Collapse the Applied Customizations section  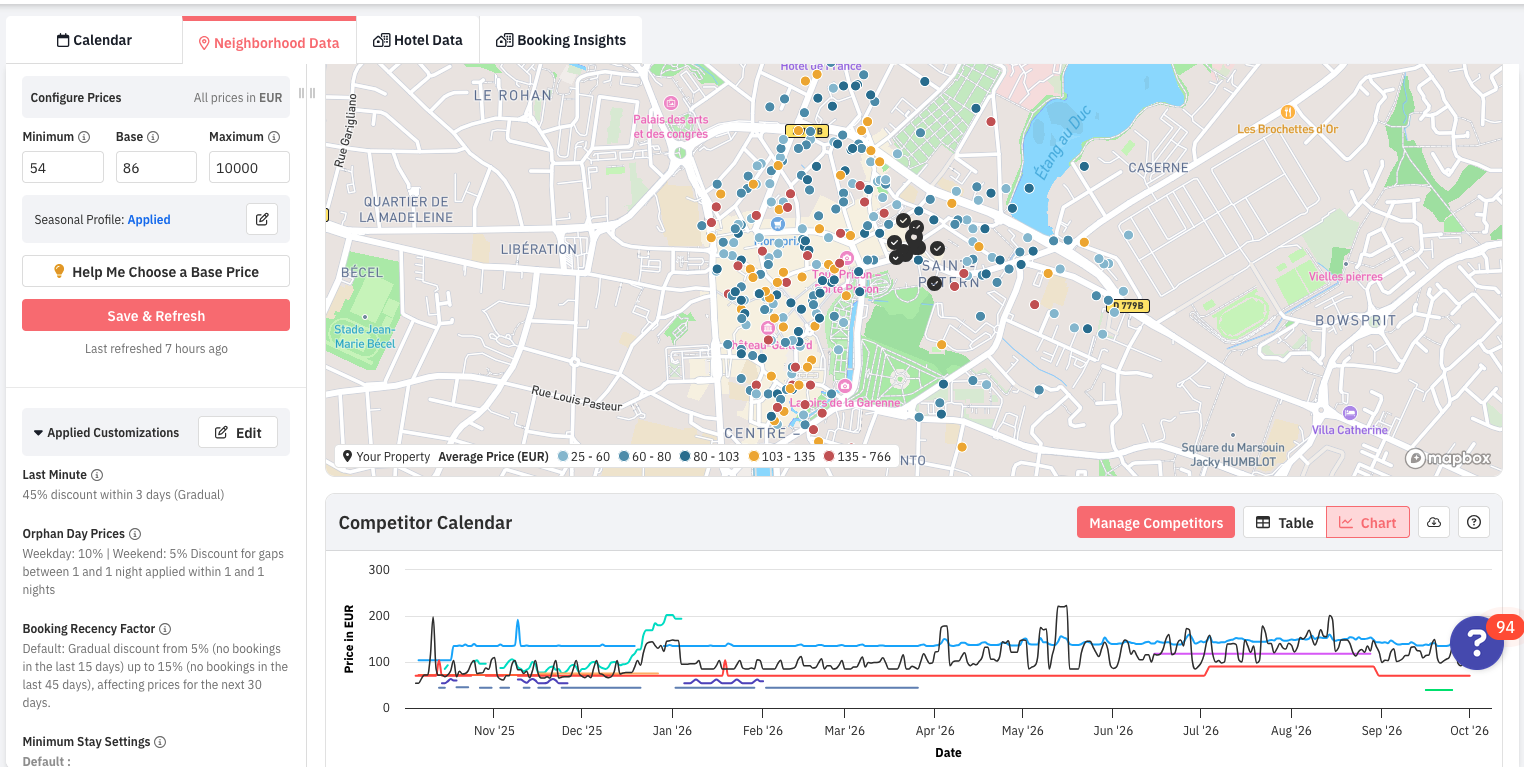[x=38, y=433]
